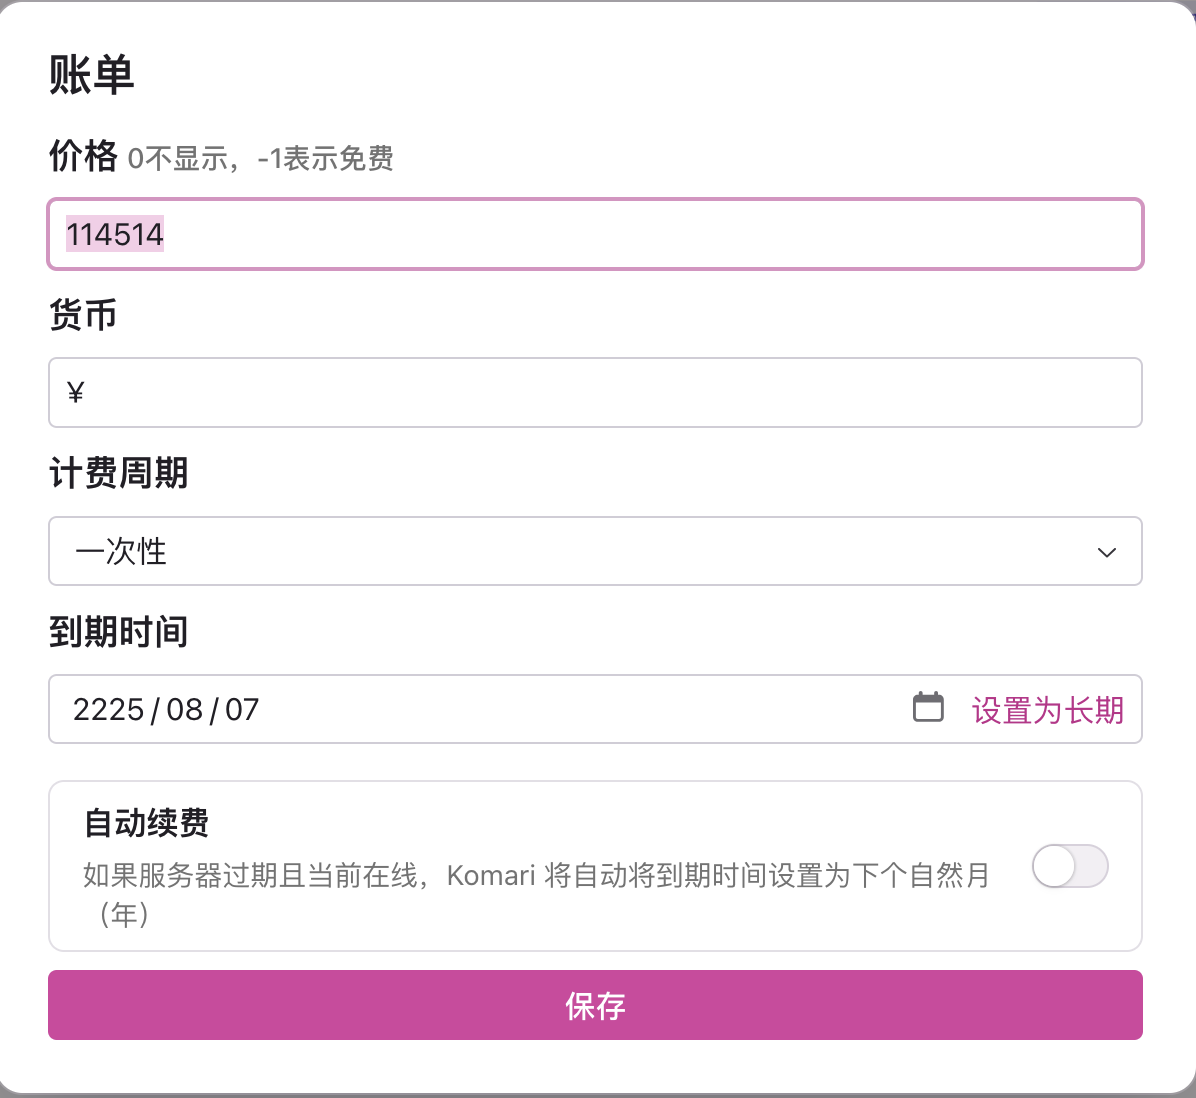Click the 到期时间 field label

pyautogui.click(x=118, y=632)
